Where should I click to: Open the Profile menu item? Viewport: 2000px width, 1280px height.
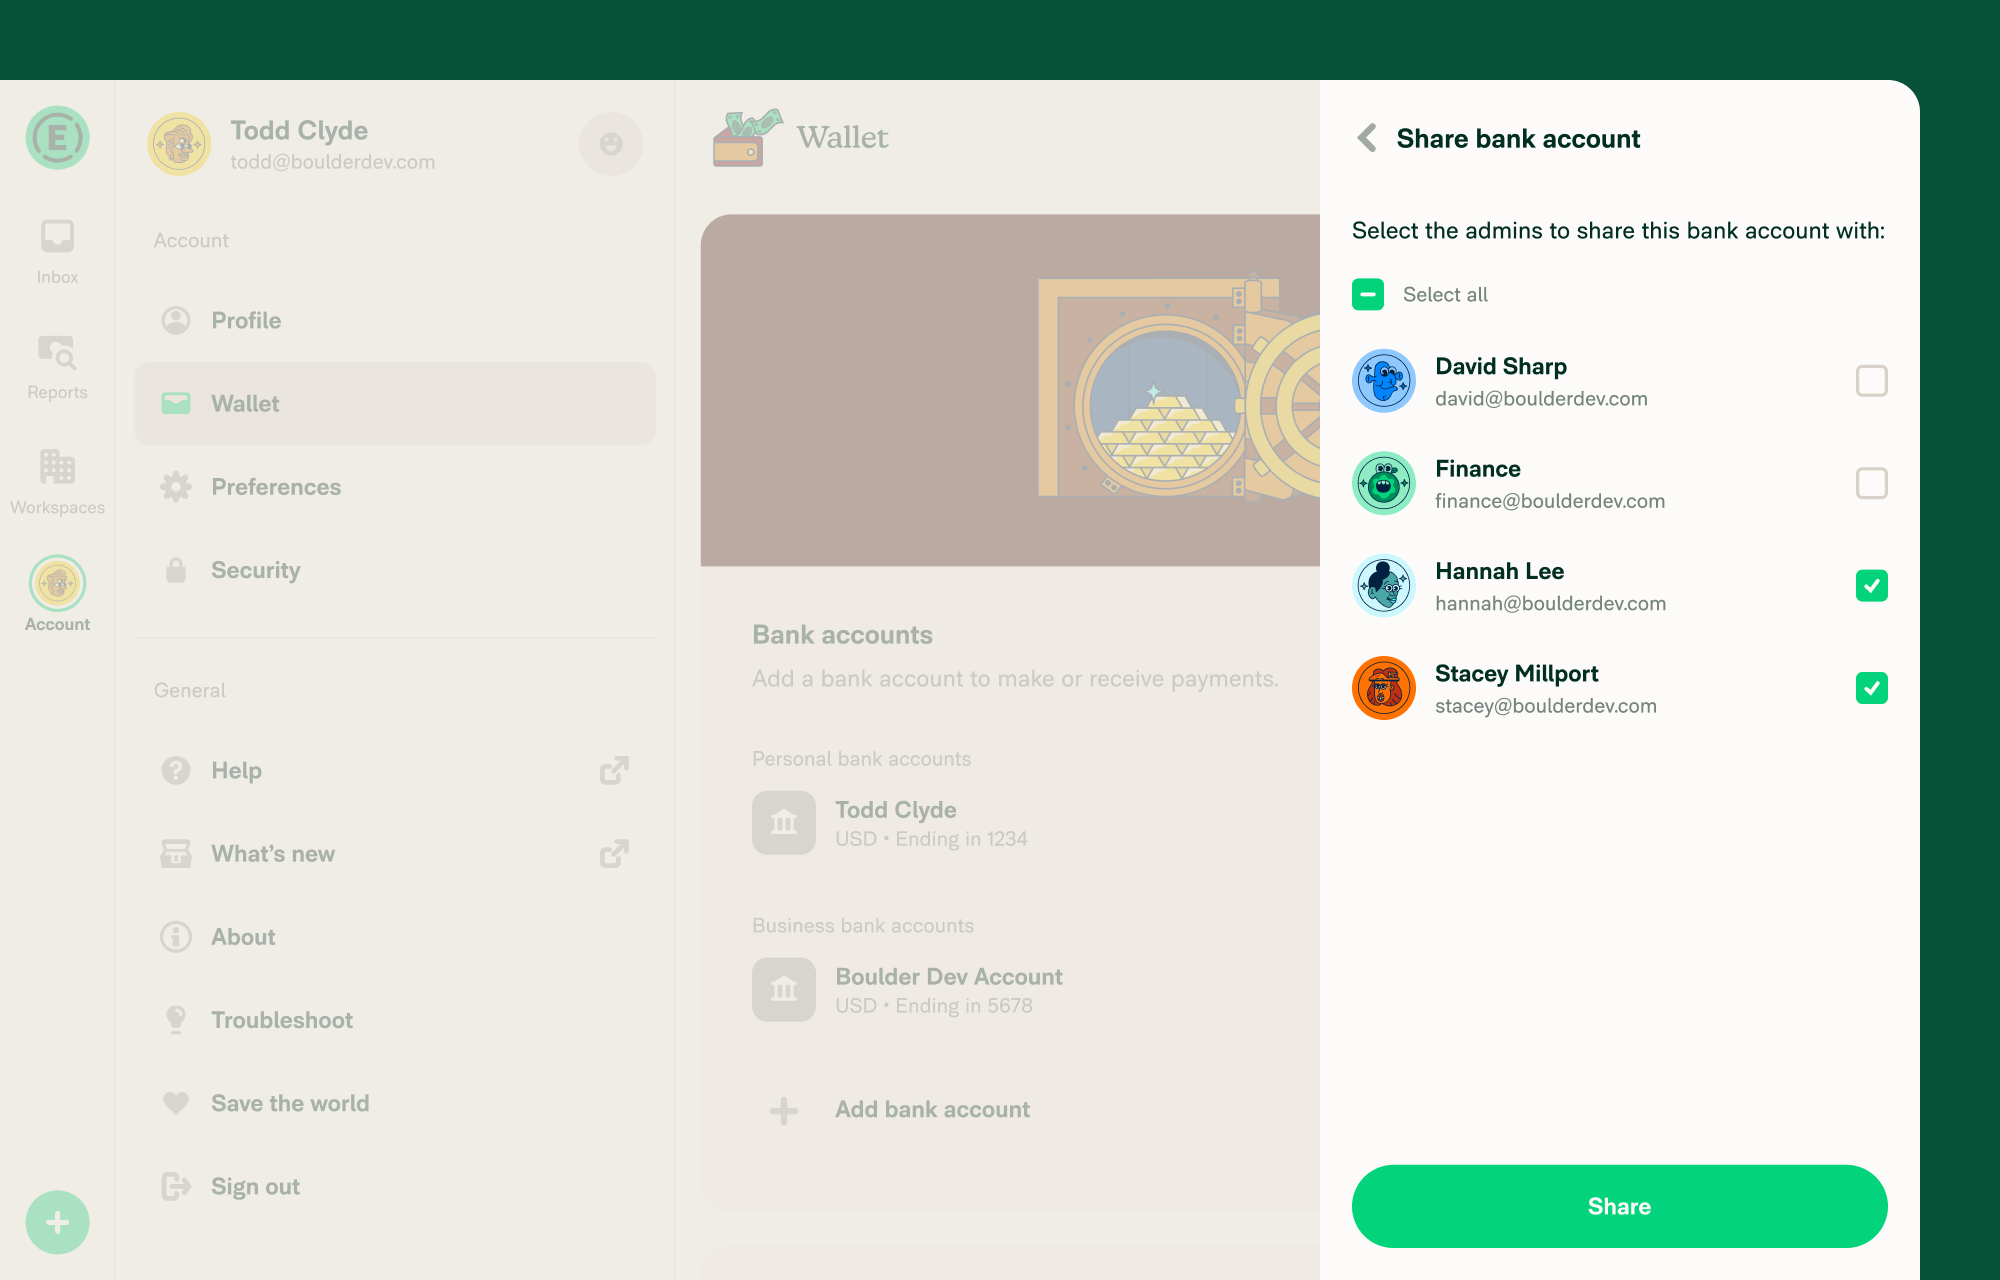[x=246, y=320]
